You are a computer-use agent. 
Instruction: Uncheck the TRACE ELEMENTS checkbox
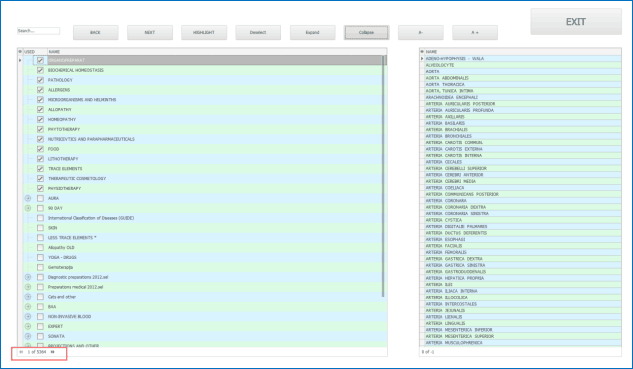pyautogui.click(x=40, y=169)
